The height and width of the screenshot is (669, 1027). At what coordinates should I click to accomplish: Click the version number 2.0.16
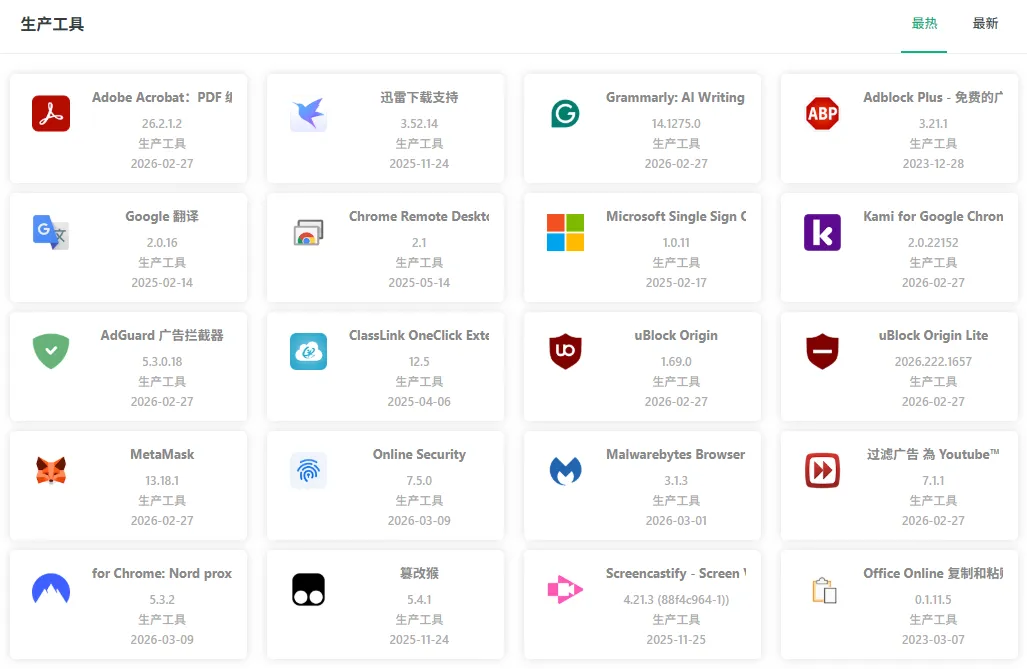pos(162,242)
